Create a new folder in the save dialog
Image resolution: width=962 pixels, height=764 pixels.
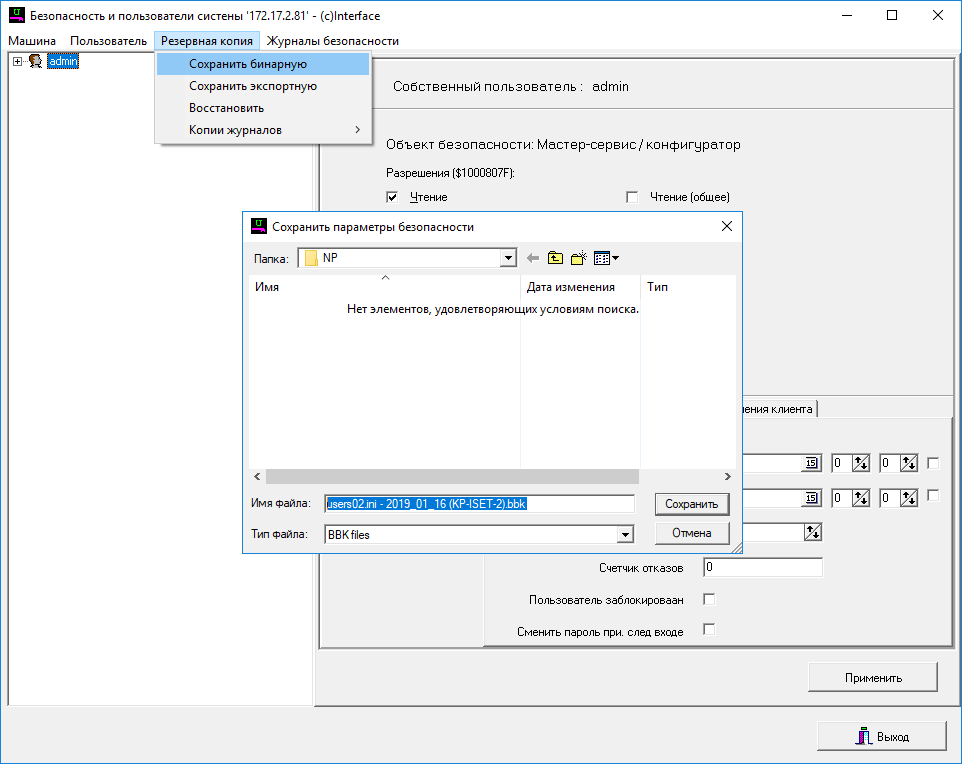[578, 258]
